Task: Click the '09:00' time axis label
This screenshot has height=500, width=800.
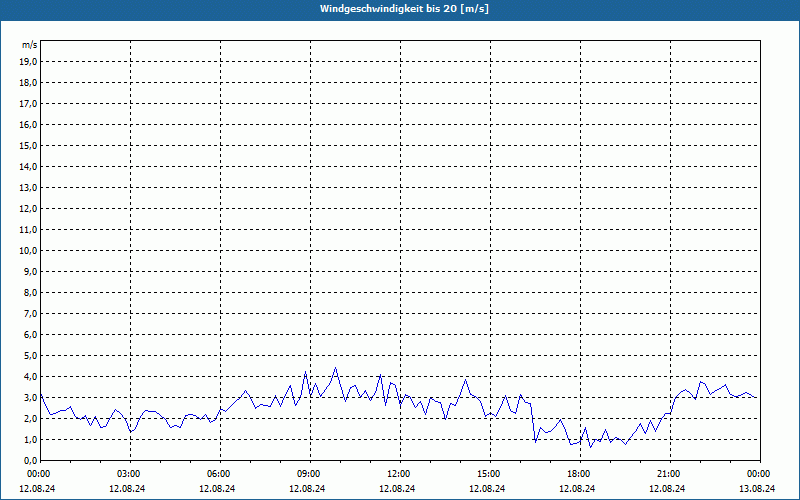Action: click(x=310, y=473)
